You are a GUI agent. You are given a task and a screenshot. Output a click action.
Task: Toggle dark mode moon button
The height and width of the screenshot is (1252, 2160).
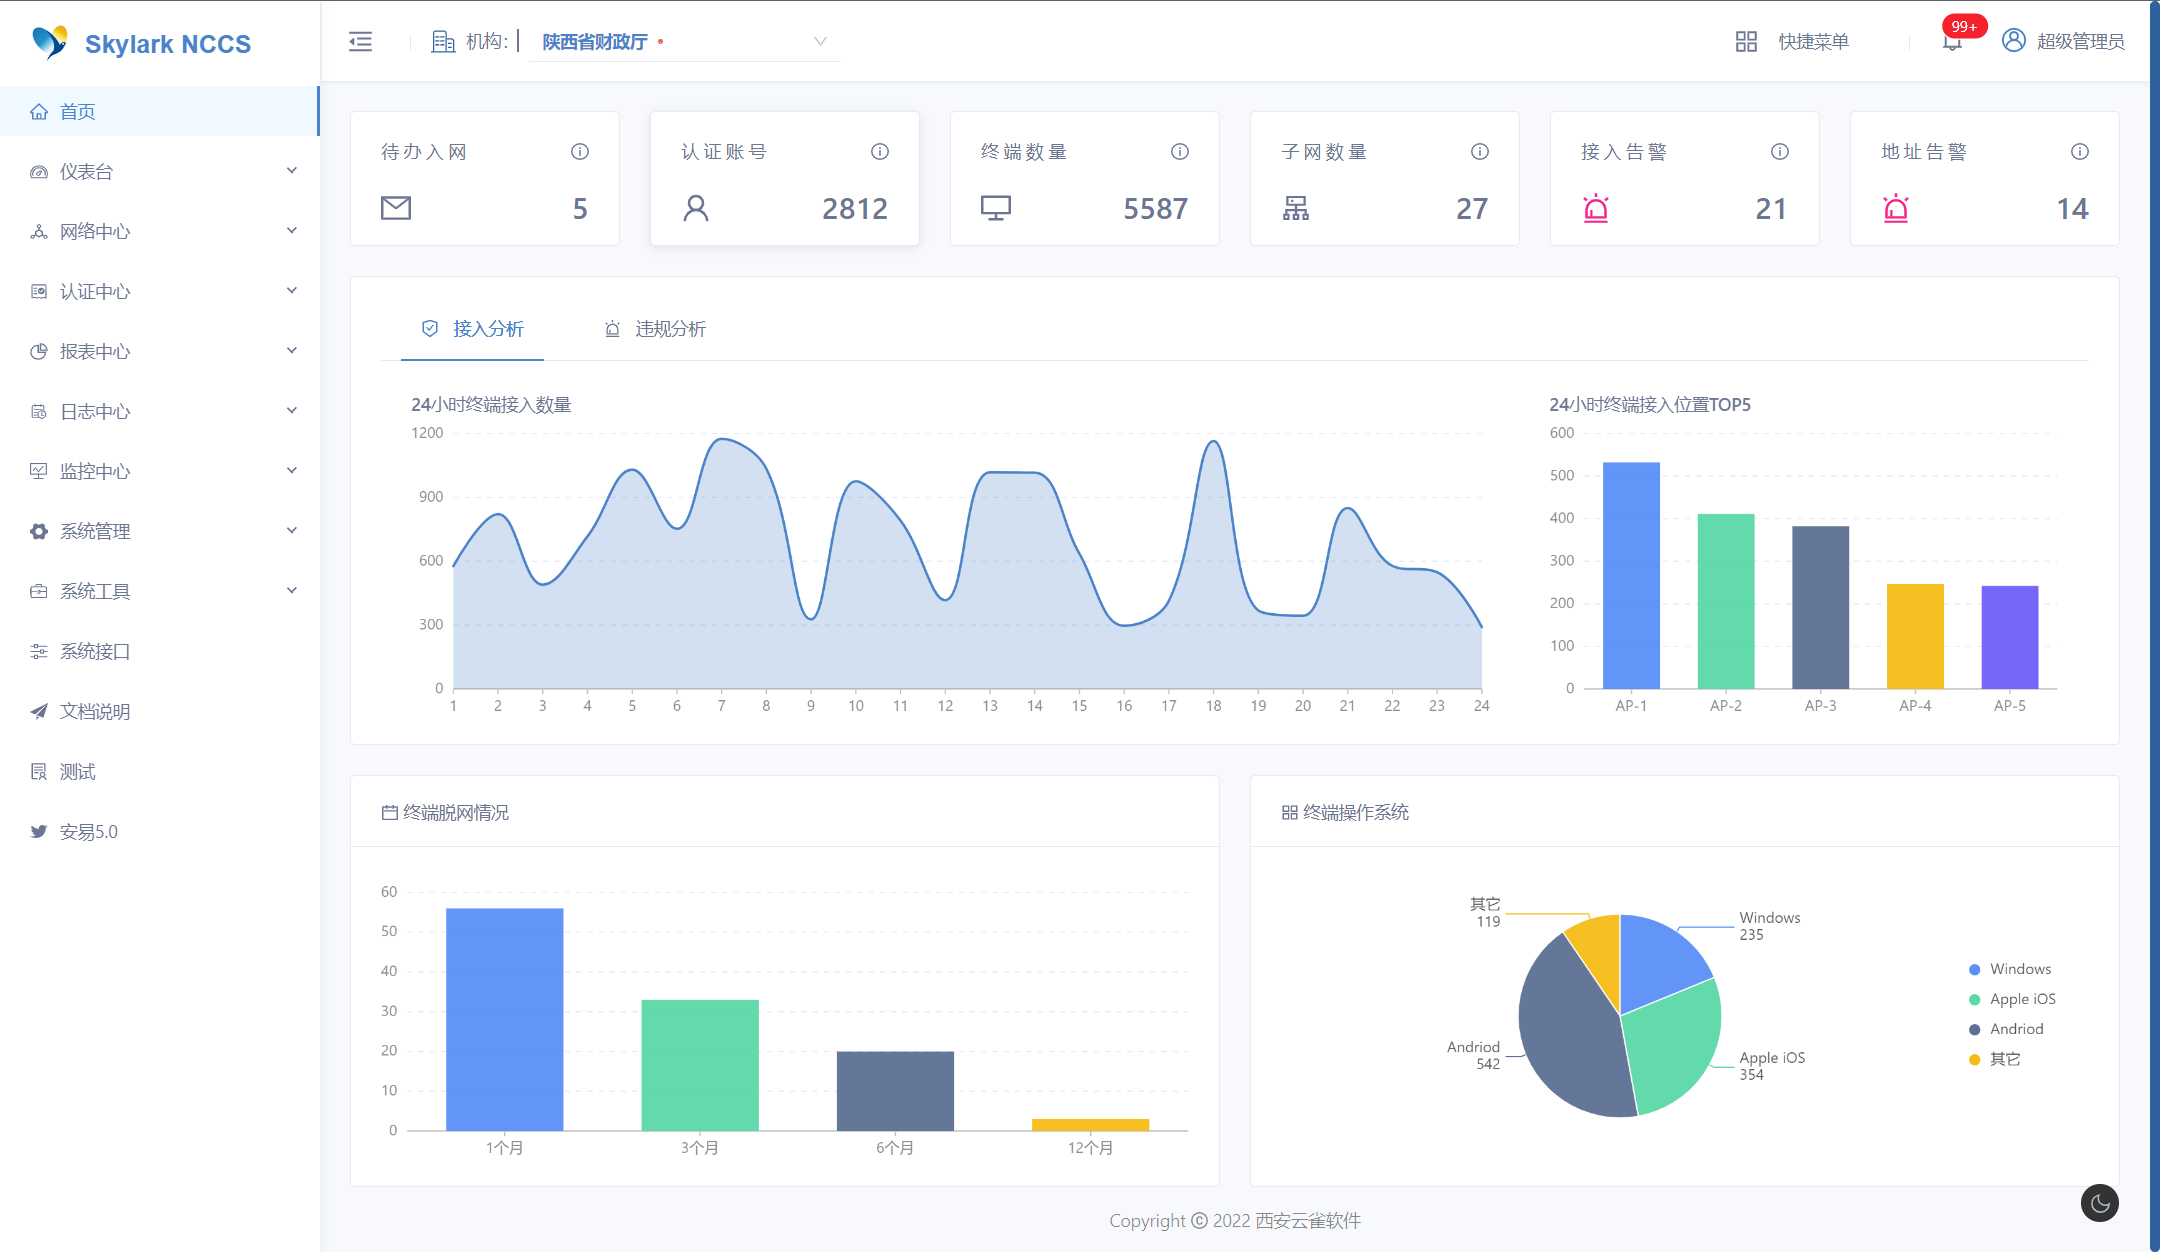coord(2099,1203)
